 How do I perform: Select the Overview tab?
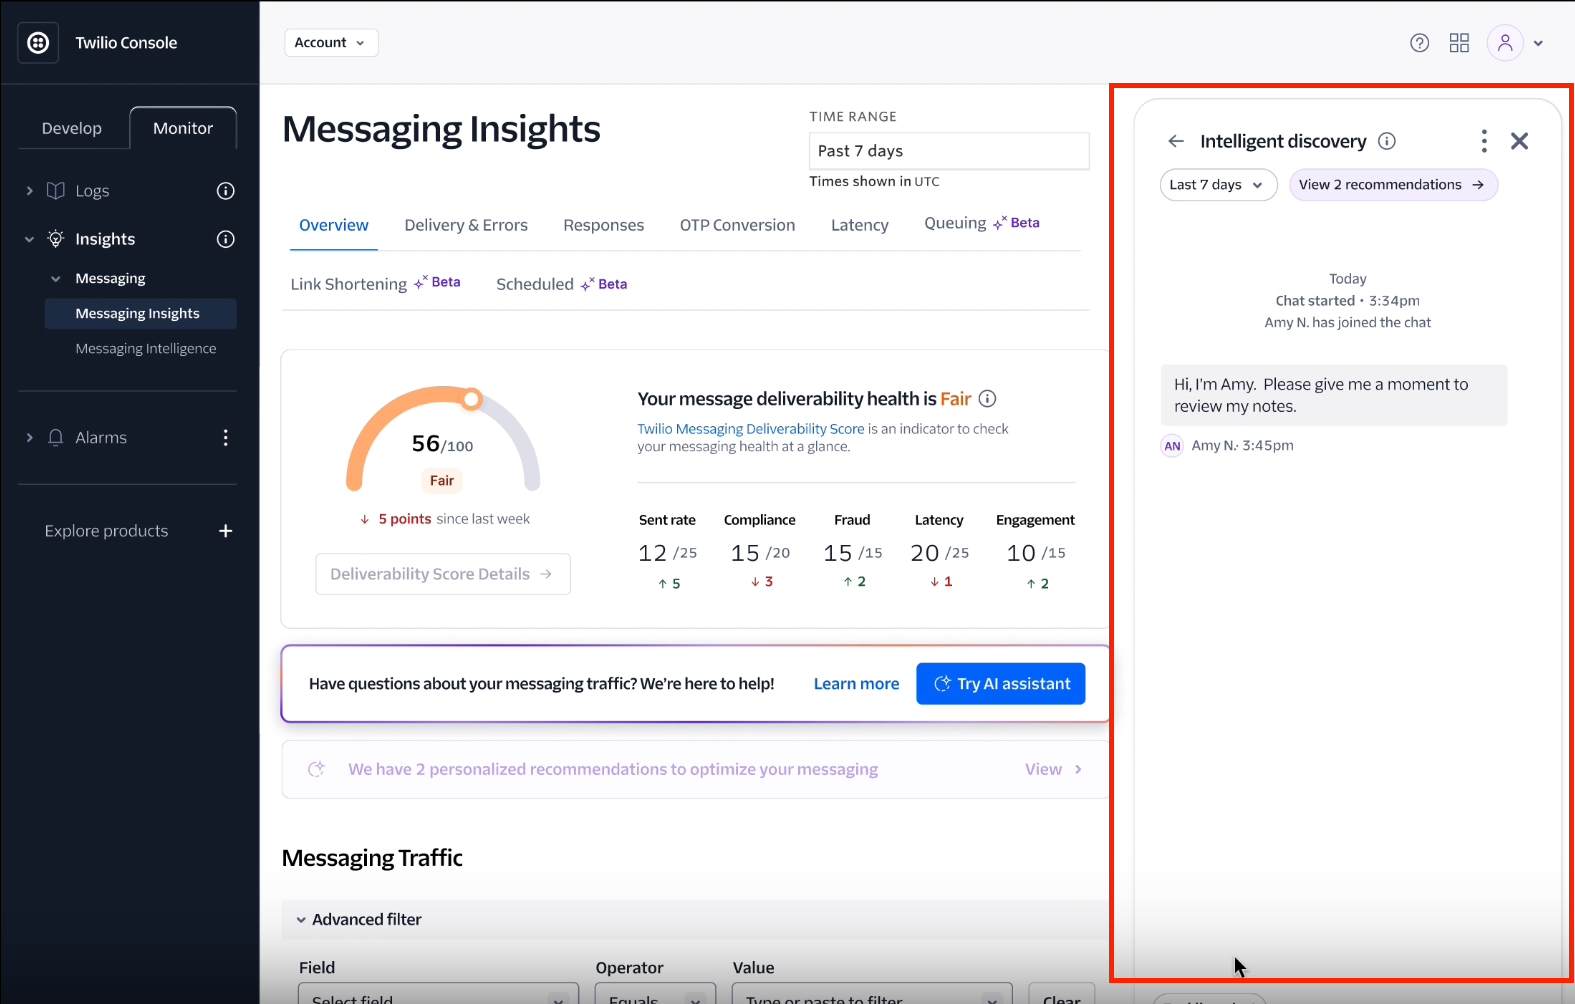click(333, 225)
